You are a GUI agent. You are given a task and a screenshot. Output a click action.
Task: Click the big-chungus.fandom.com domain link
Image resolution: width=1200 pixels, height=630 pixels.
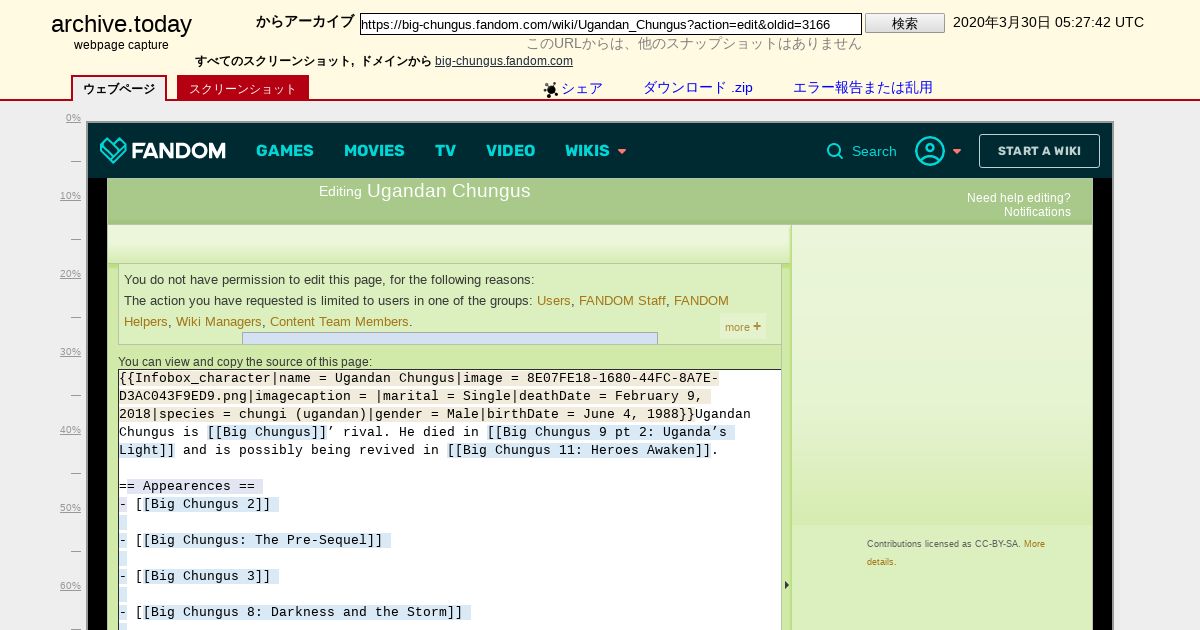coord(504,61)
